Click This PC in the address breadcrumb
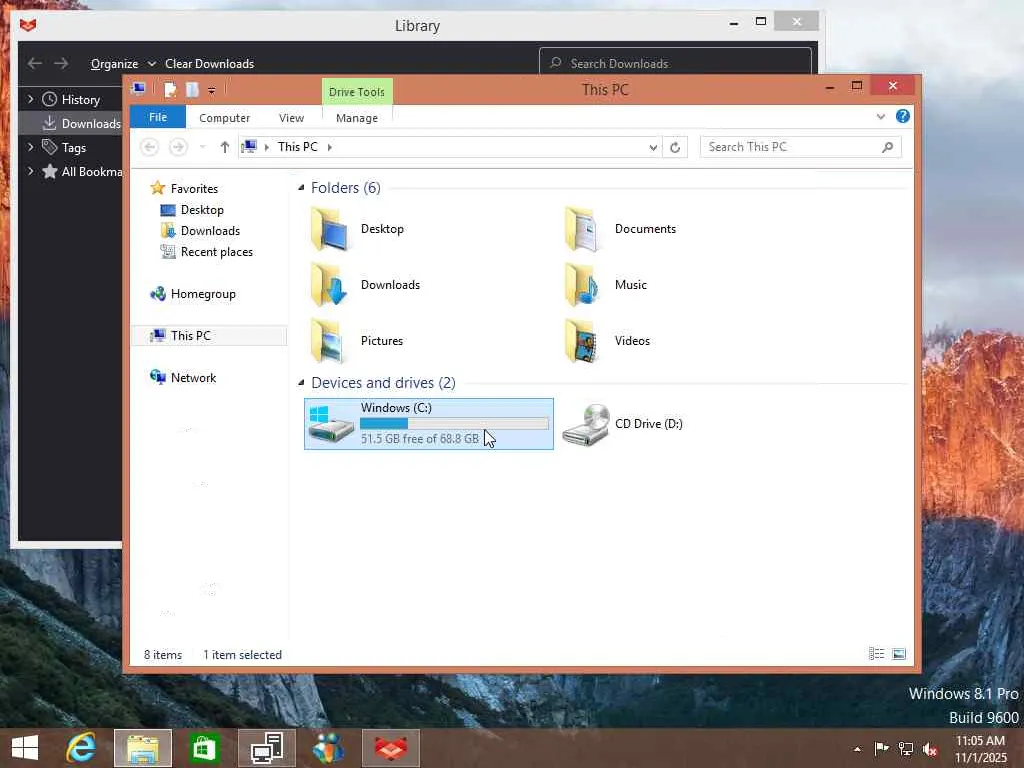Image resolution: width=1024 pixels, height=768 pixels. click(x=298, y=147)
